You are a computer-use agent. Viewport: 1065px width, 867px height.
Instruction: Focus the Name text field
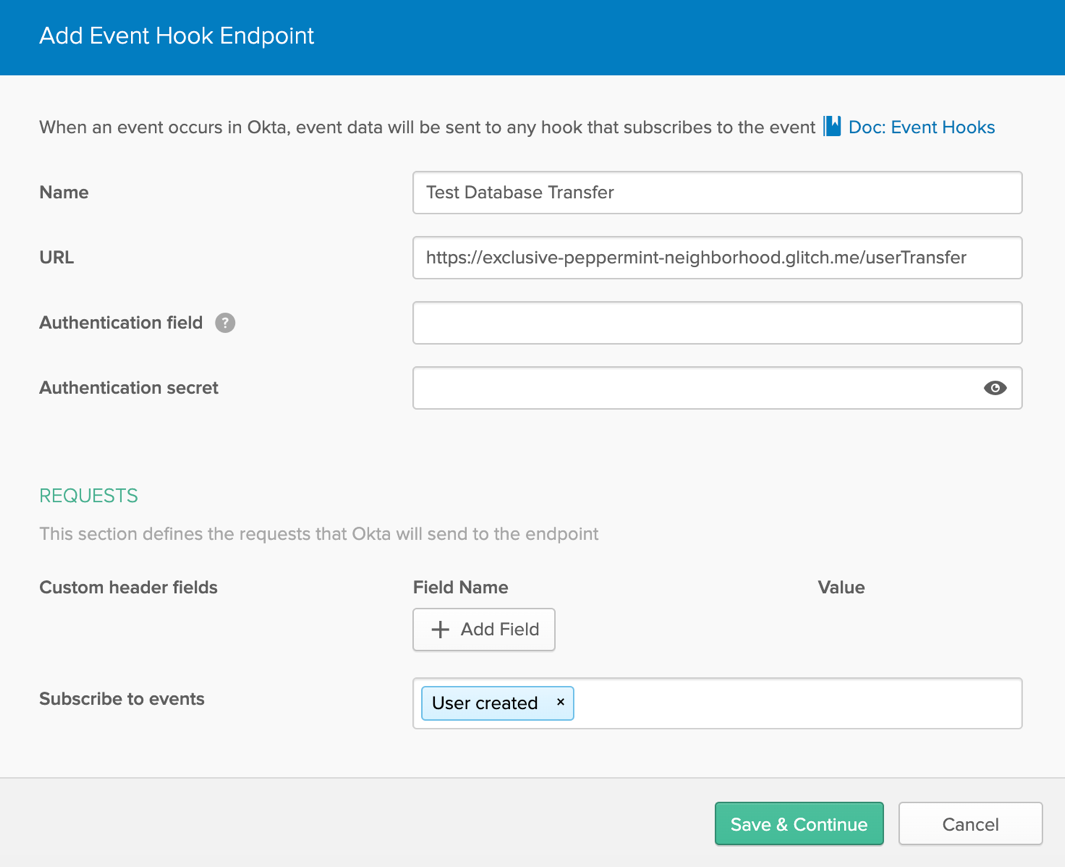716,193
